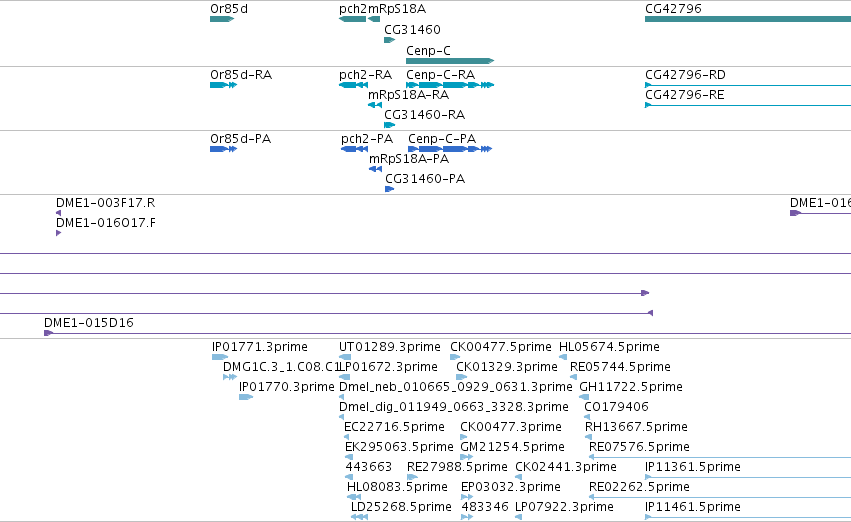Select the mRpS18A-PA label
The height and width of the screenshot is (522, 851).
[409, 159]
